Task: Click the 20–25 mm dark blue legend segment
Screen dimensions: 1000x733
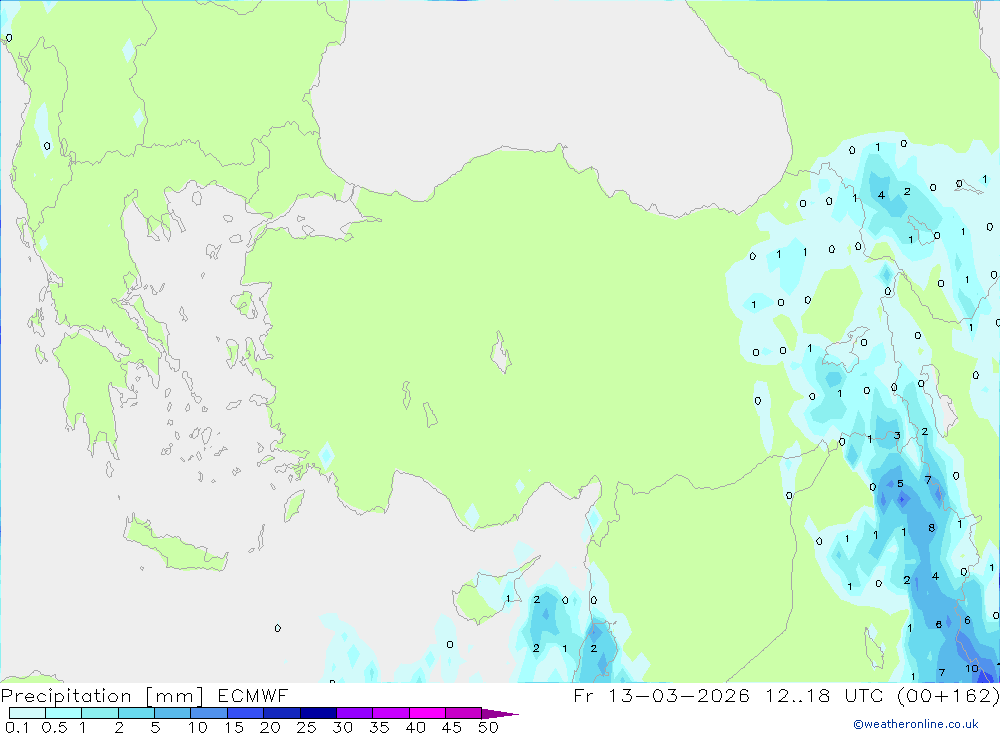Action: click(x=282, y=713)
